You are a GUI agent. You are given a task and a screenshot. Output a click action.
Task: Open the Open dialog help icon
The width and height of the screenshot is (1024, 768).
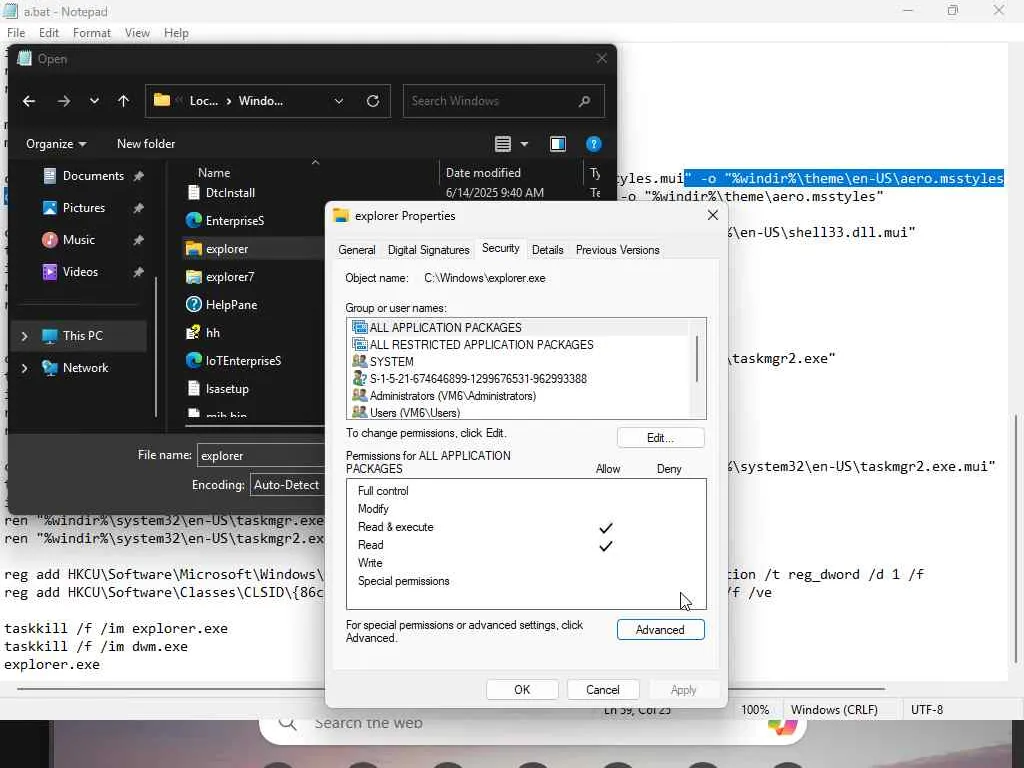tap(594, 144)
